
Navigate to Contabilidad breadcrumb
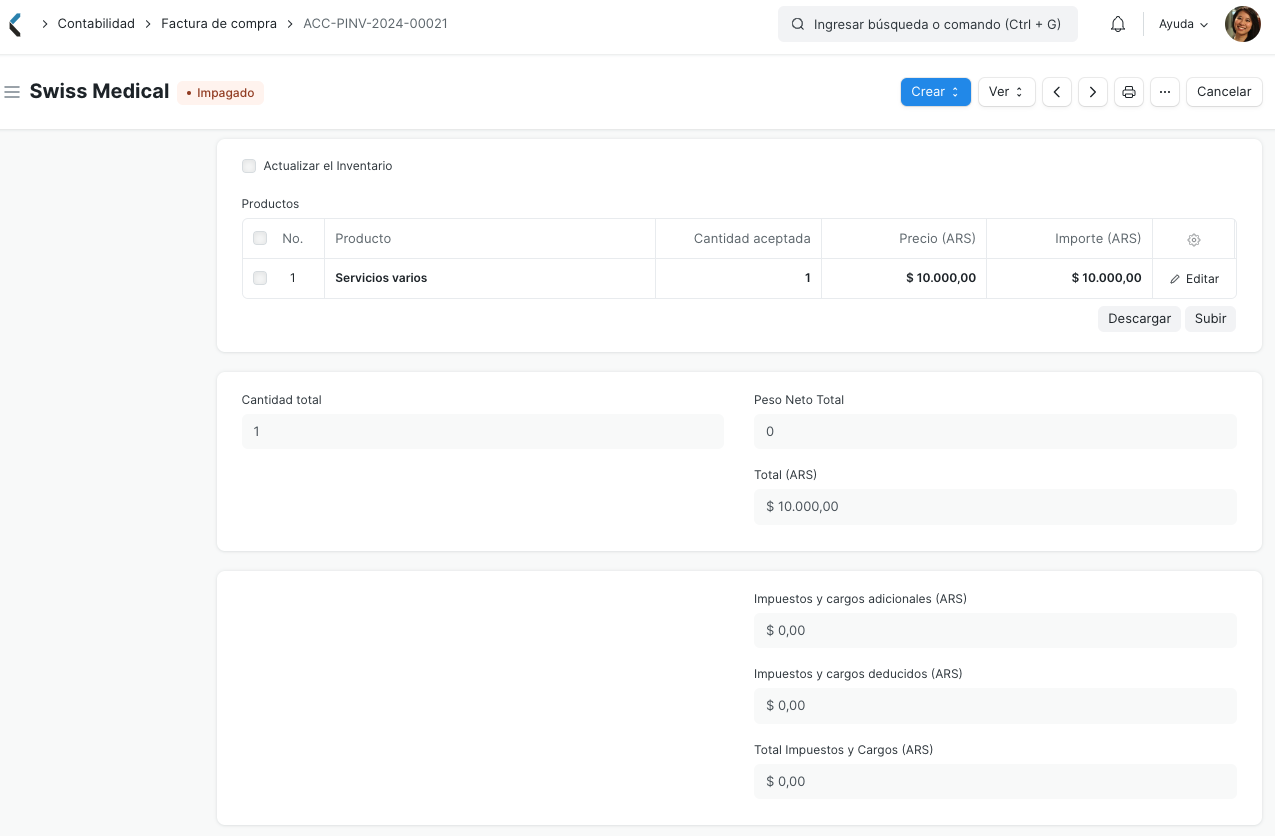pos(96,24)
